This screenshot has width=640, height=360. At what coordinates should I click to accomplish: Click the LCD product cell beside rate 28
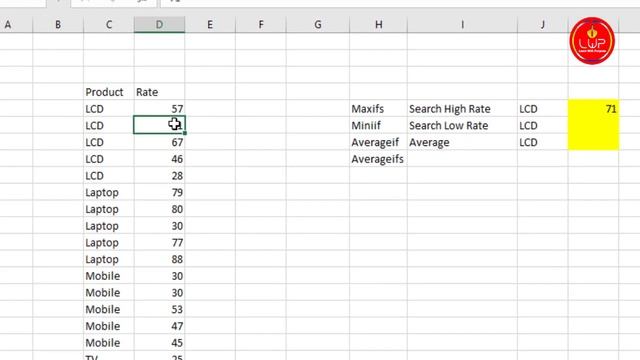[109, 176]
